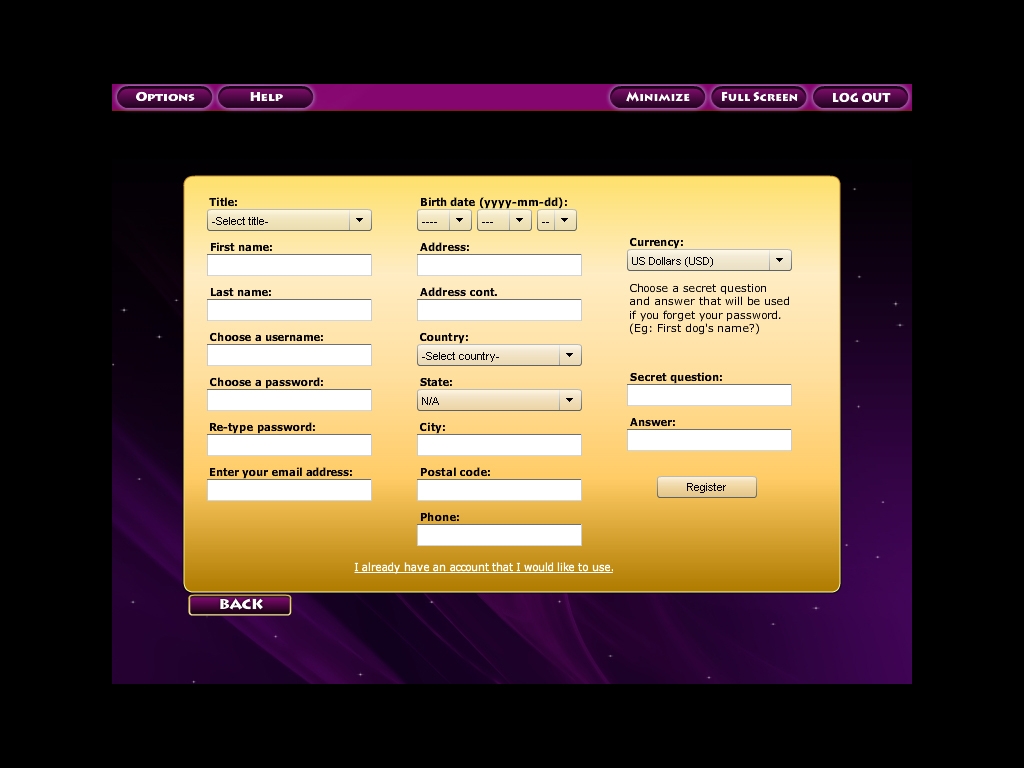Viewport: 1024px width, 768px height.
Task: Follow the already have an account link
Action: tap(483, 567)
